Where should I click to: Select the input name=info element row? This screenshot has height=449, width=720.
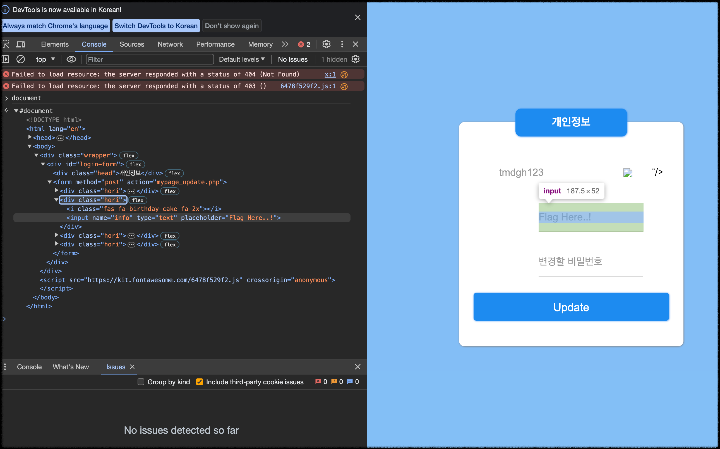click(181, 218)
